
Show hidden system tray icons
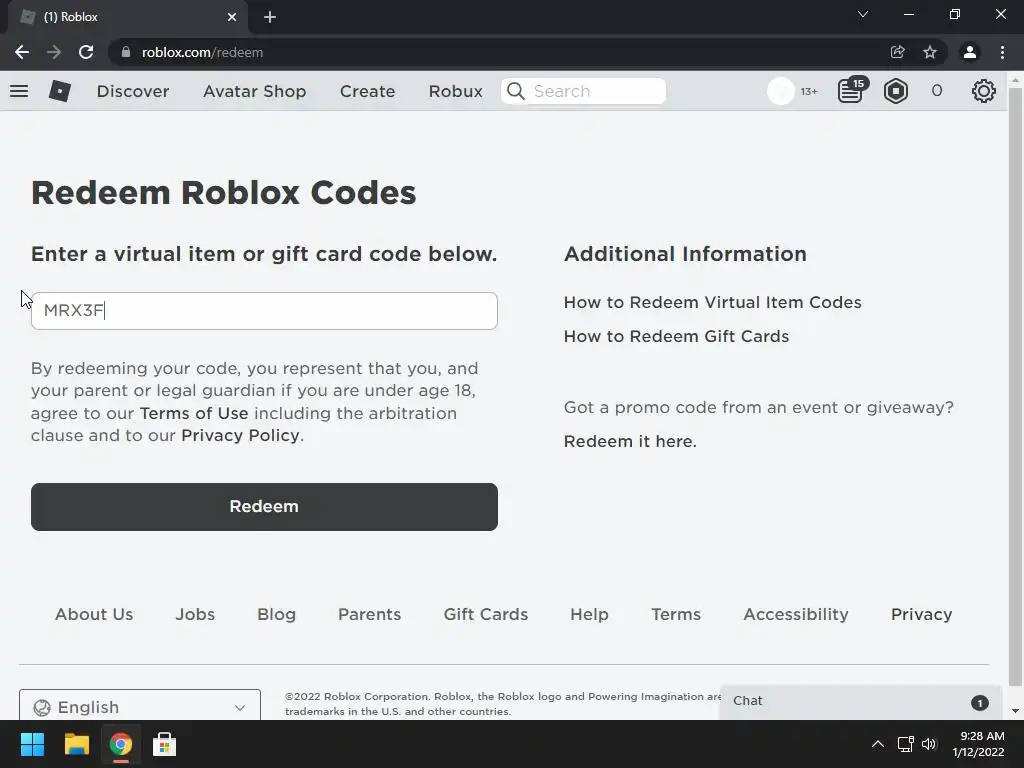tap(878, 744)
